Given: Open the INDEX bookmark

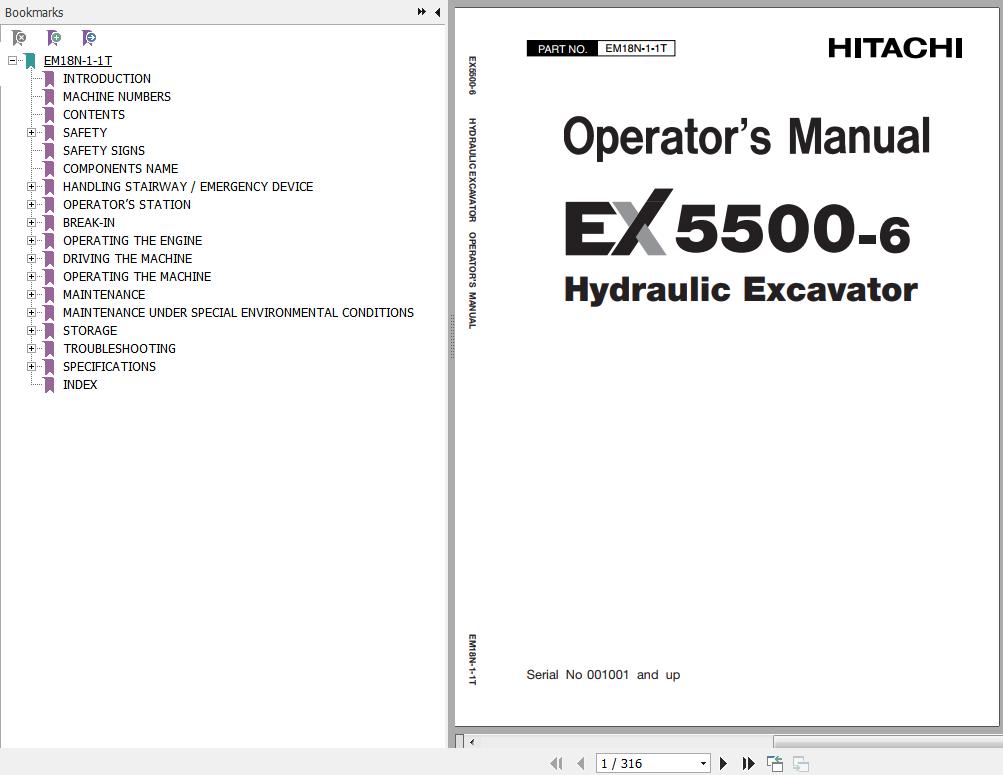Looking at the screenshot, I should click(x=80, y=384).
